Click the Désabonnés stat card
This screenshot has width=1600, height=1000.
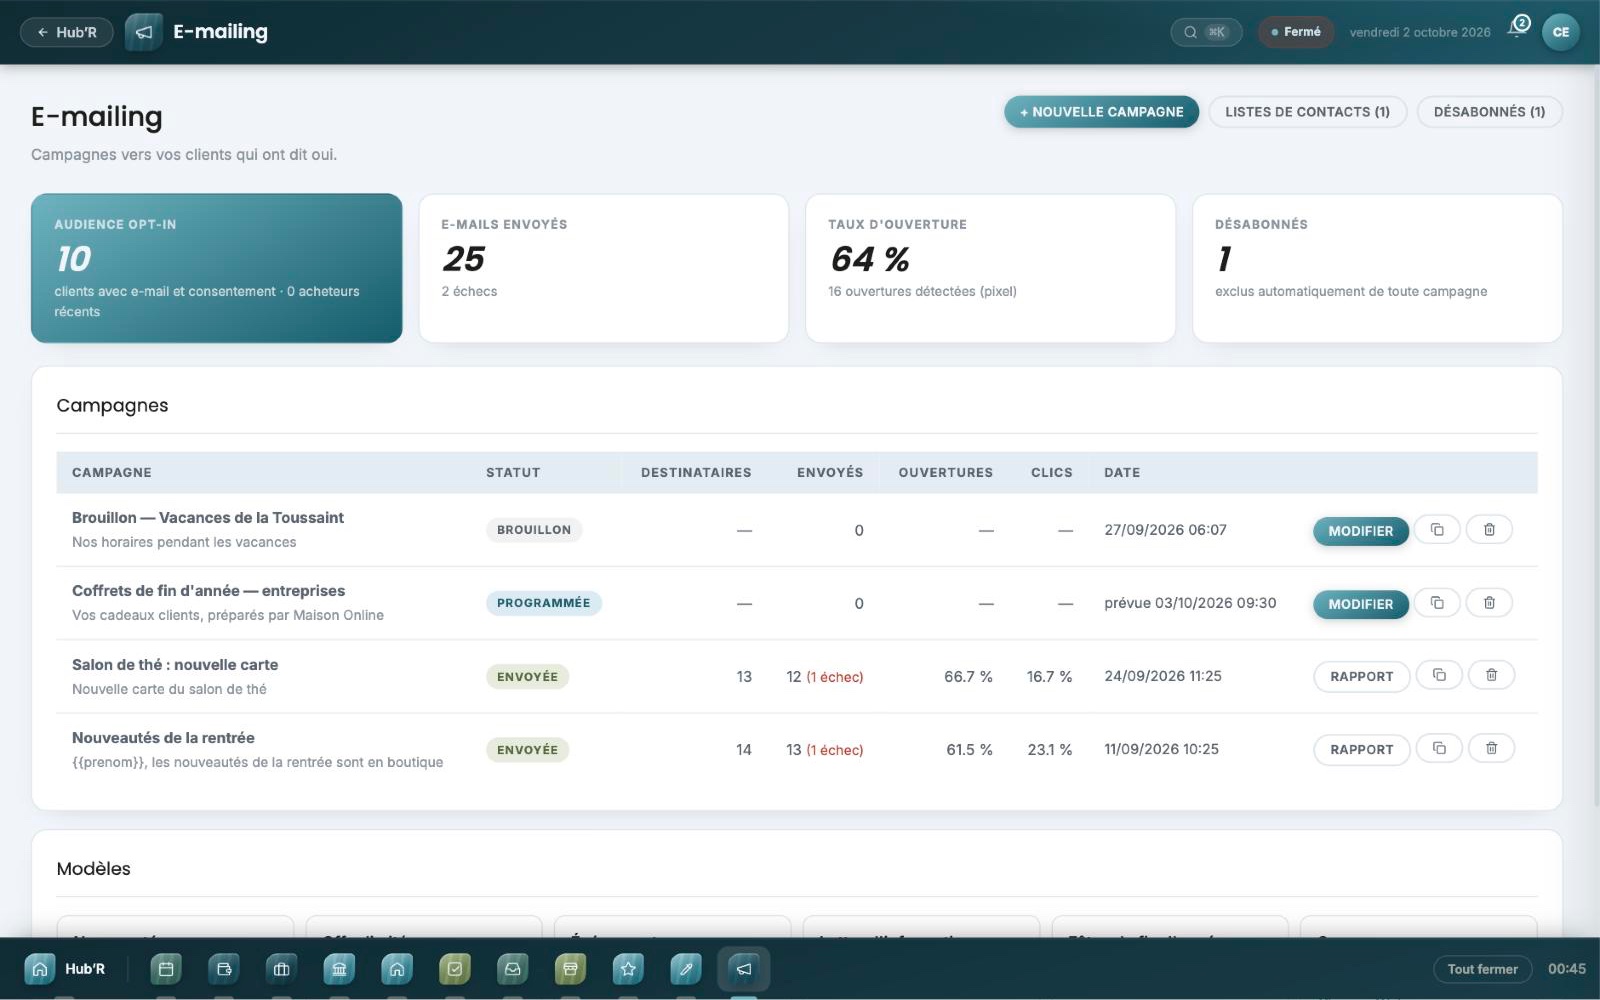(1377, 268)
